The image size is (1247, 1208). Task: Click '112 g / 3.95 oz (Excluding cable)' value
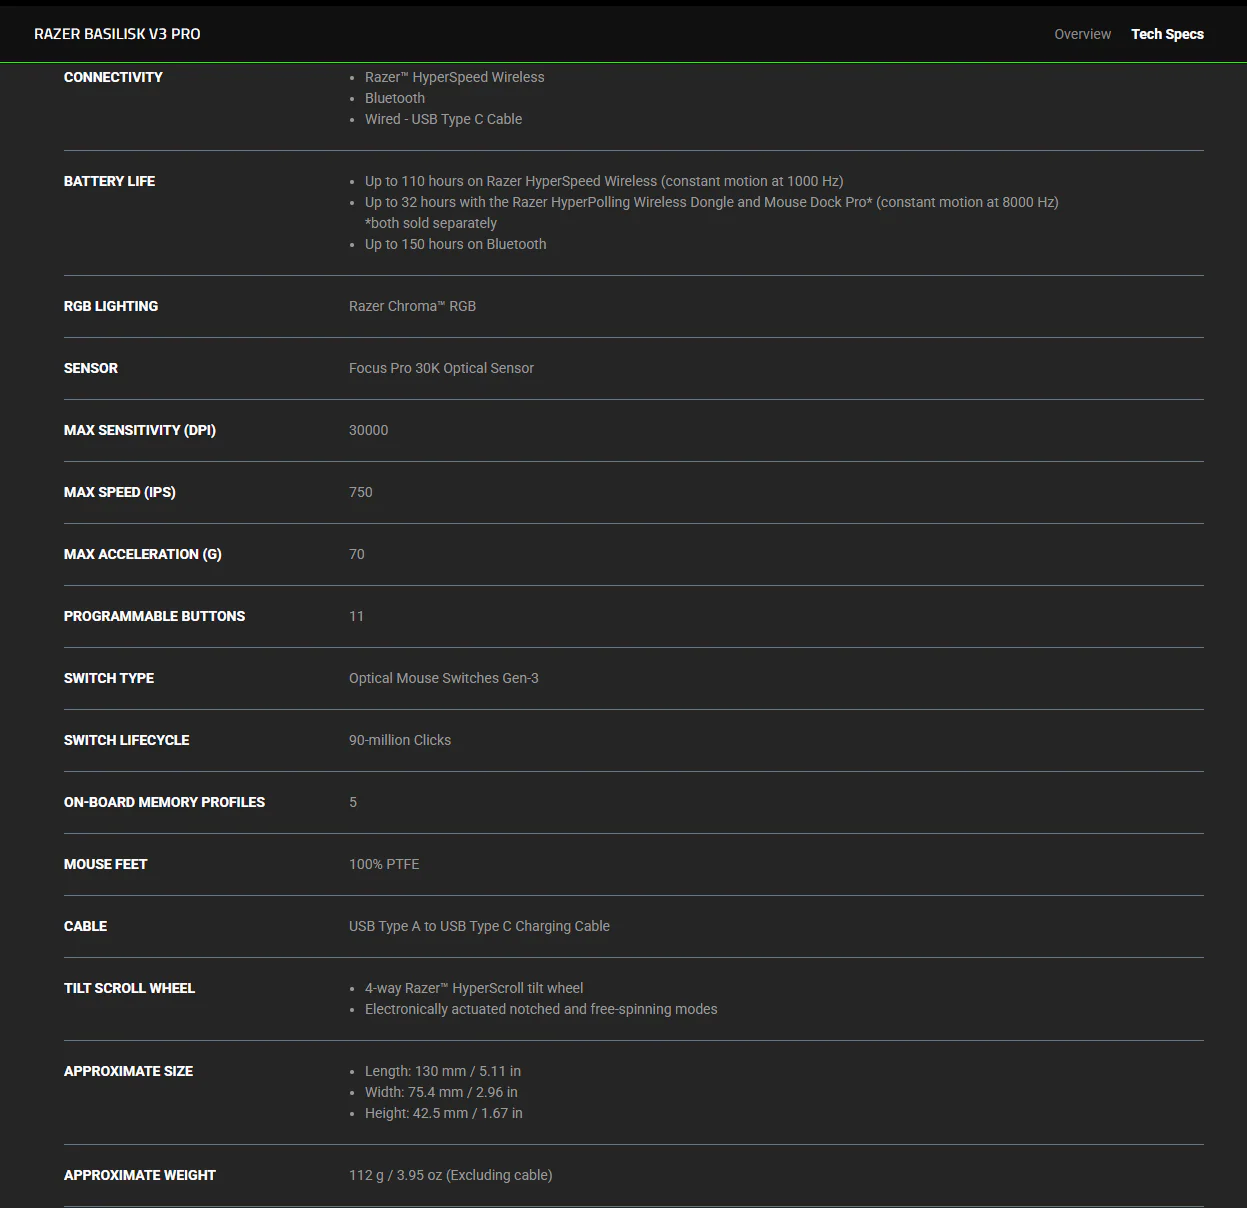pyautogui.click(x=451, y=1175)
